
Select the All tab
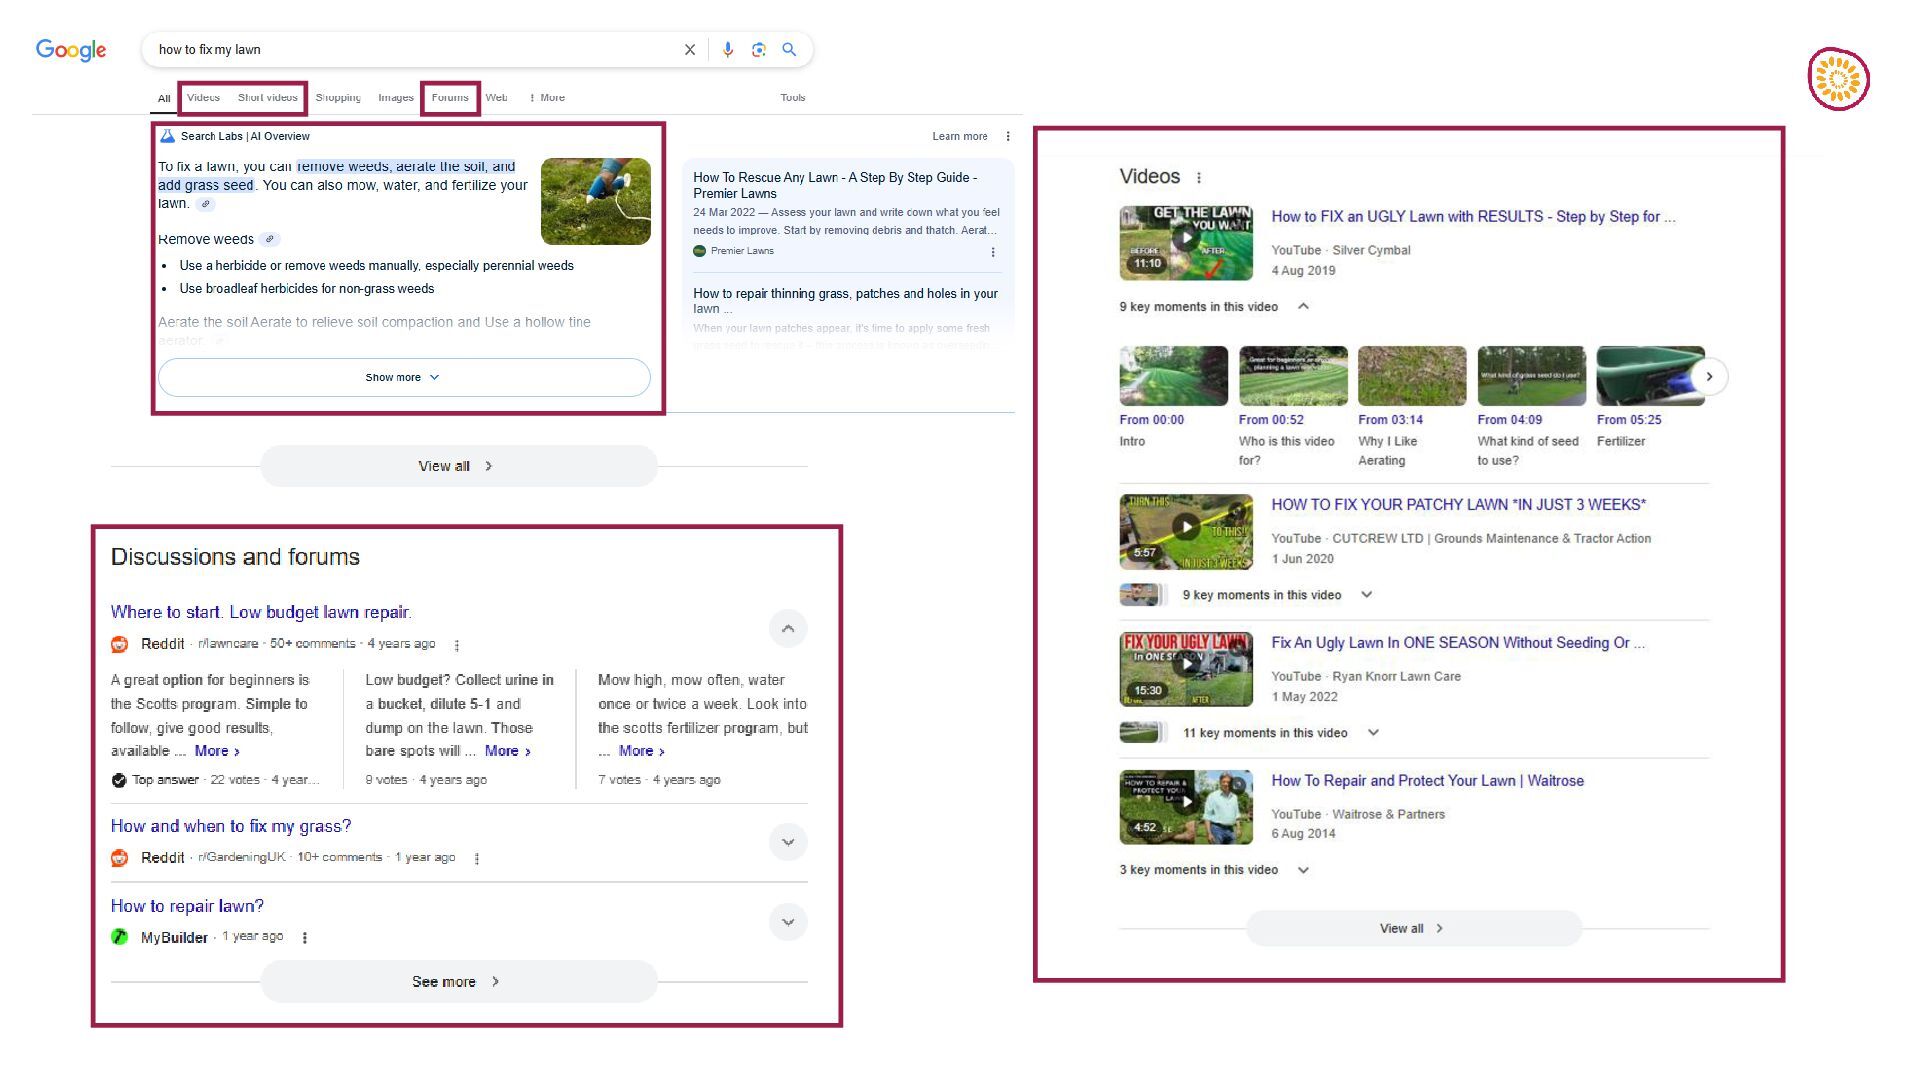pyautogui.click(x=164, y=99)
